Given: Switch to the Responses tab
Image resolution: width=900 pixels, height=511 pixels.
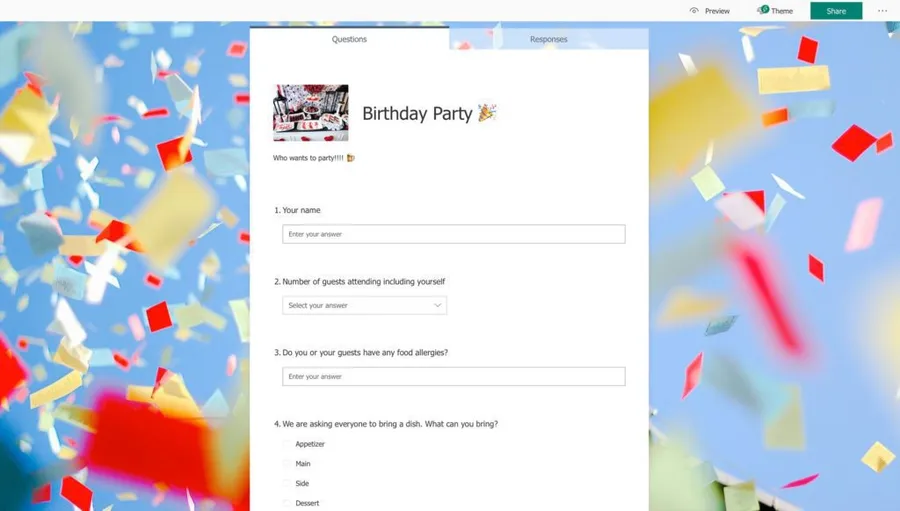Looking at the screenshot, I should [x=549, y=39].
